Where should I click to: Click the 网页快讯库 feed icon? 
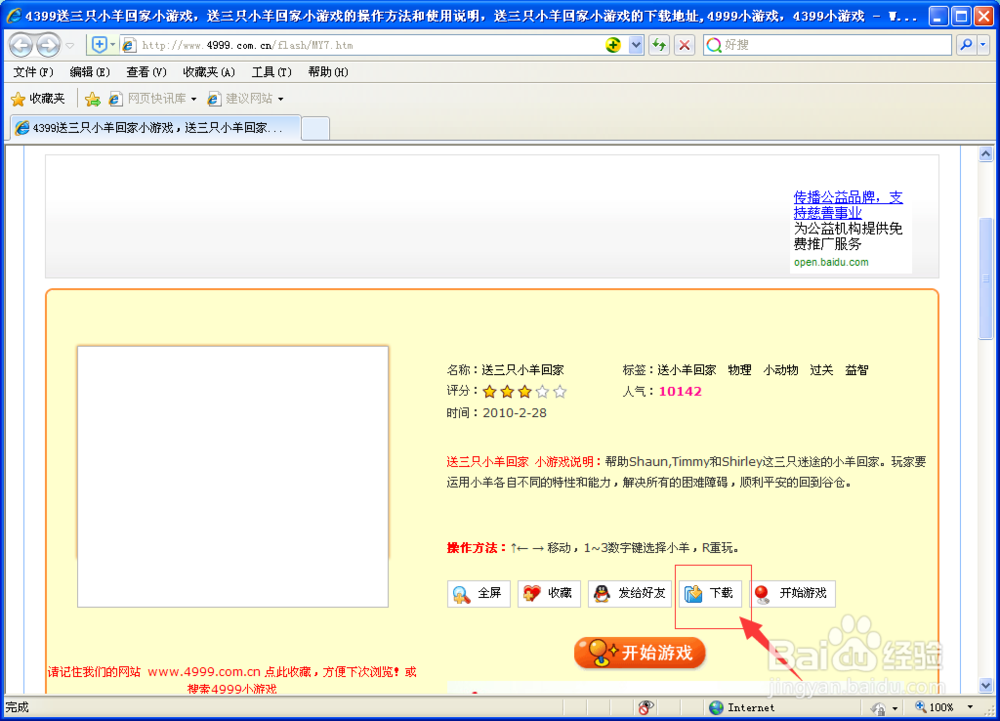click(115, 98)
